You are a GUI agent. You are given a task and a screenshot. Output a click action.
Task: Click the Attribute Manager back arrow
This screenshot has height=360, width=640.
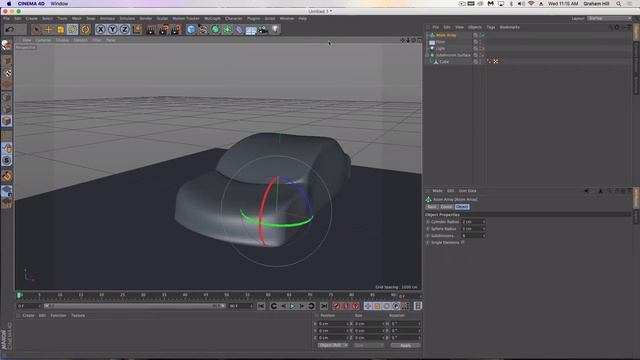(587, 191)
